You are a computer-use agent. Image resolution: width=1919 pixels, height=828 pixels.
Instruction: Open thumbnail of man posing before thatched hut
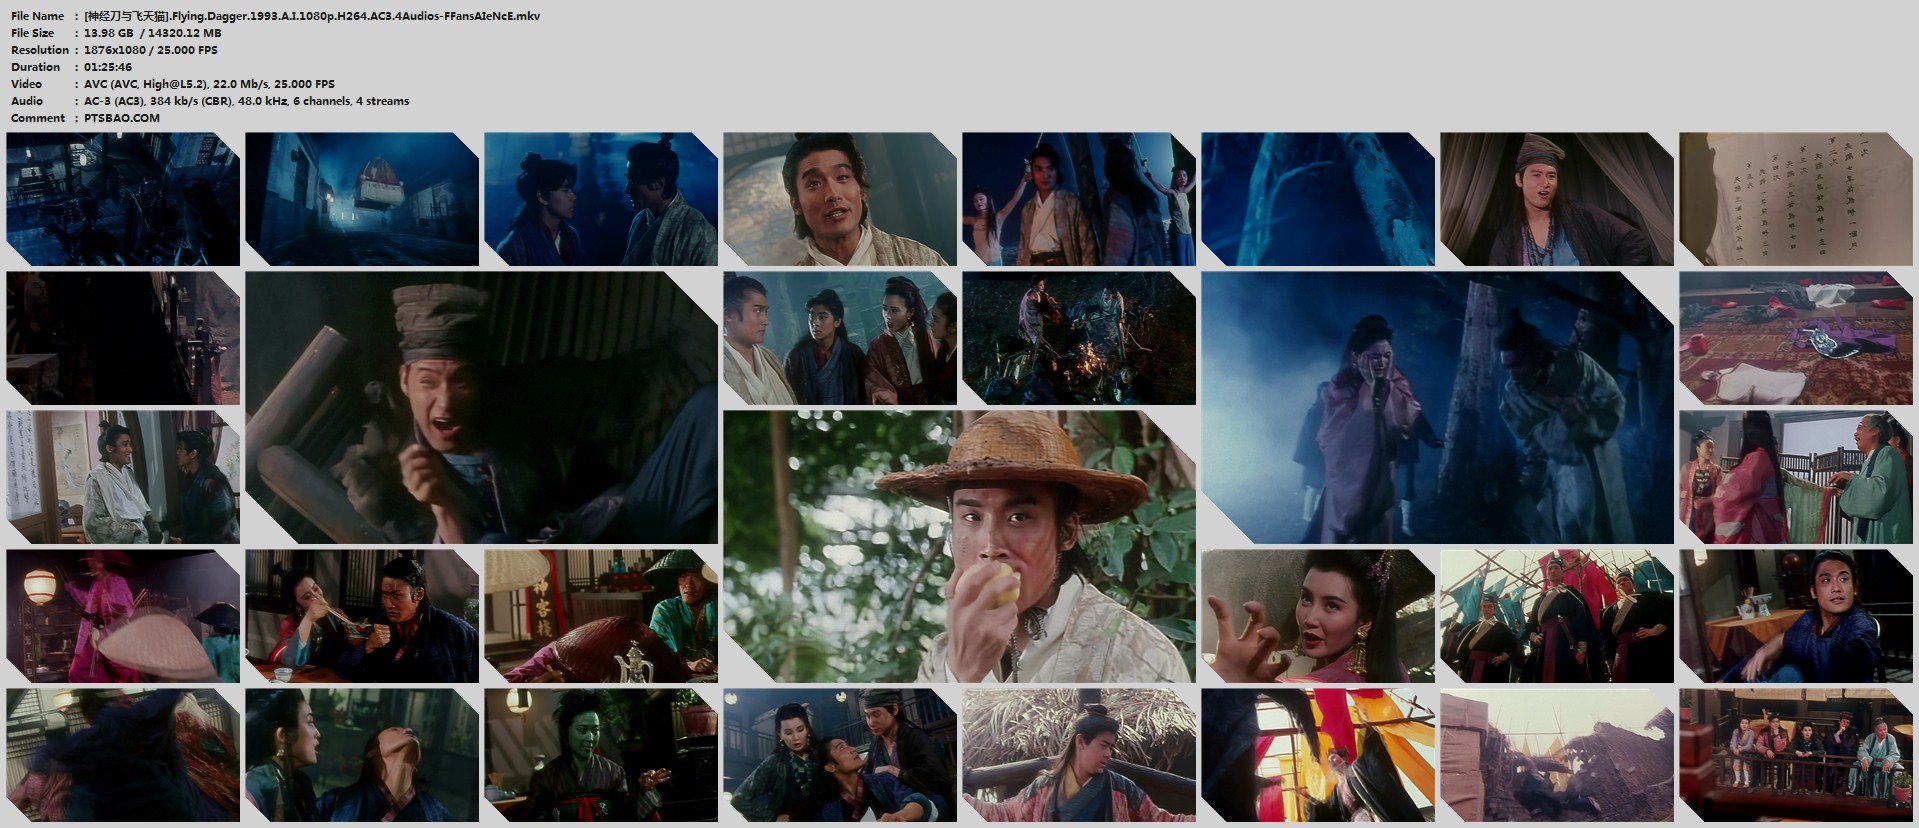(x=1079, y=755)
